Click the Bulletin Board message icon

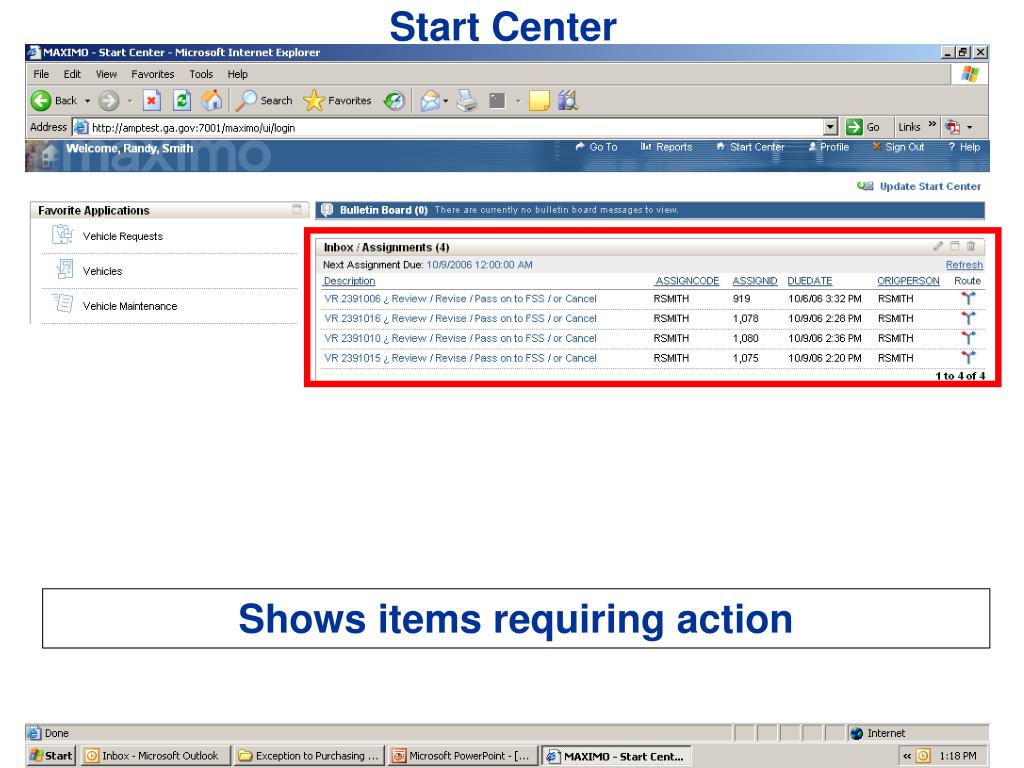[327, 210]
